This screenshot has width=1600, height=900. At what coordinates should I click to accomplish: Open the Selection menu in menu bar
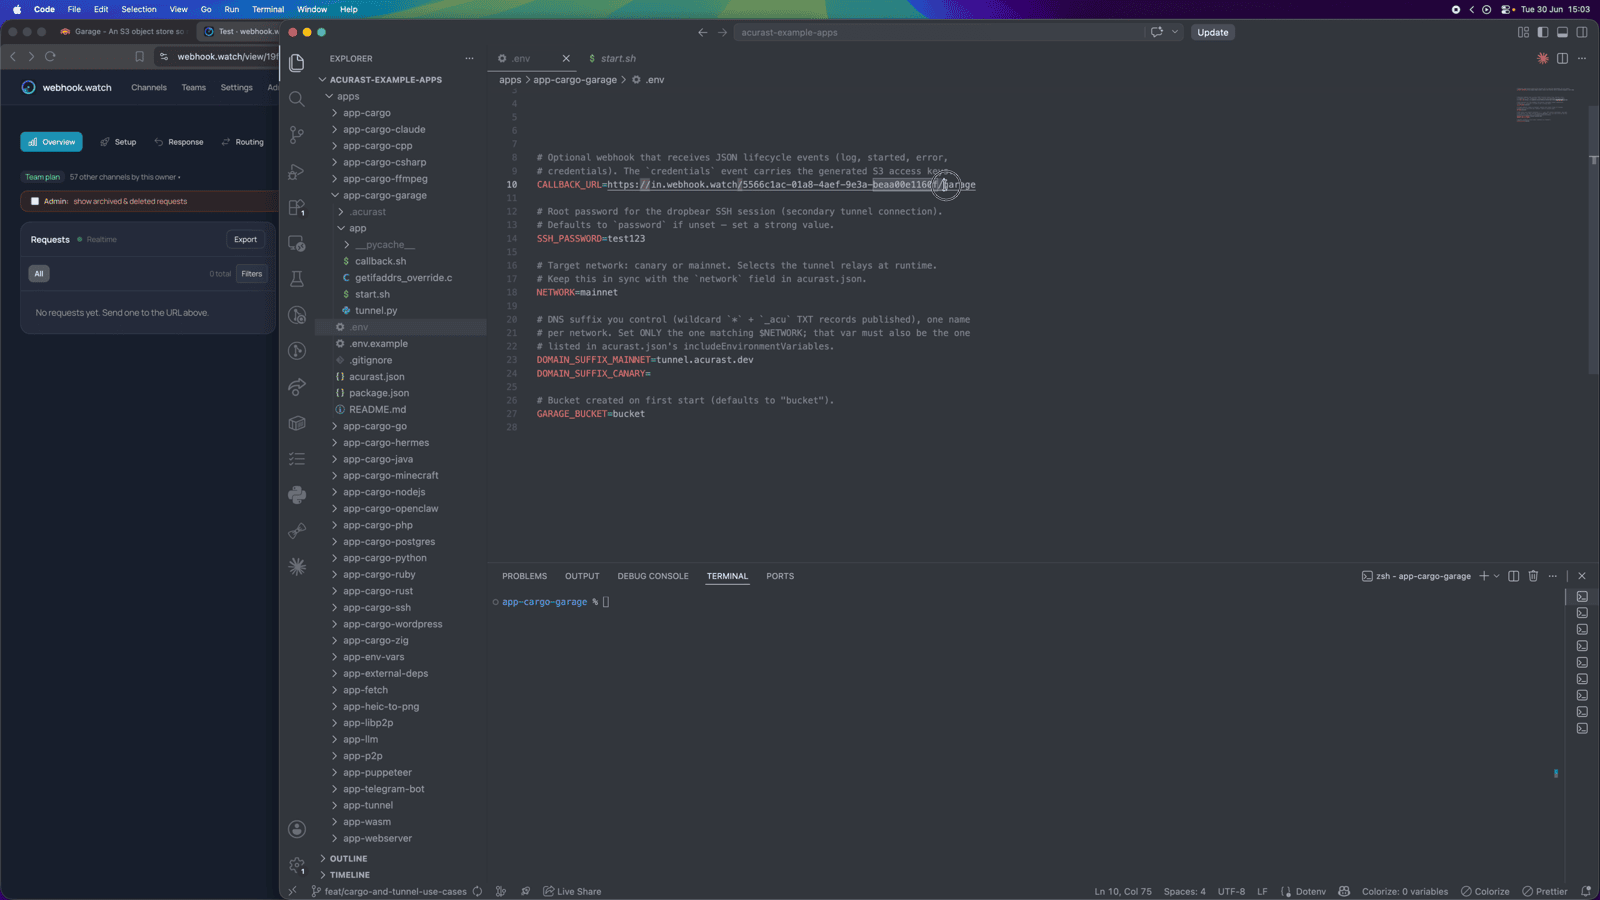point(139,9)
